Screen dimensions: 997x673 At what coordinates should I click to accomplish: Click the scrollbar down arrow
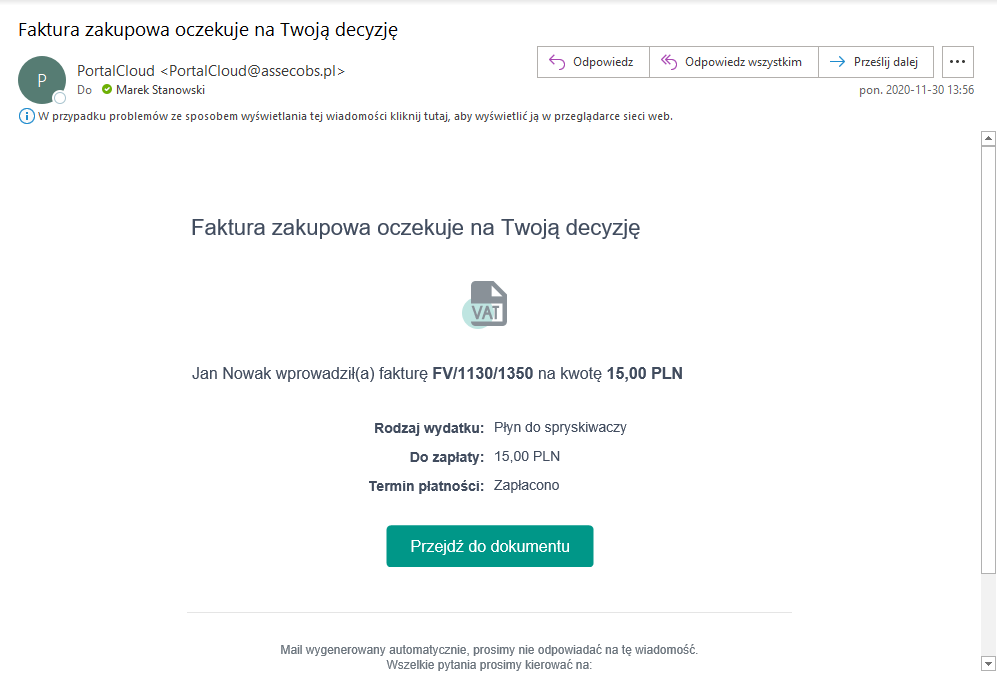988,663
